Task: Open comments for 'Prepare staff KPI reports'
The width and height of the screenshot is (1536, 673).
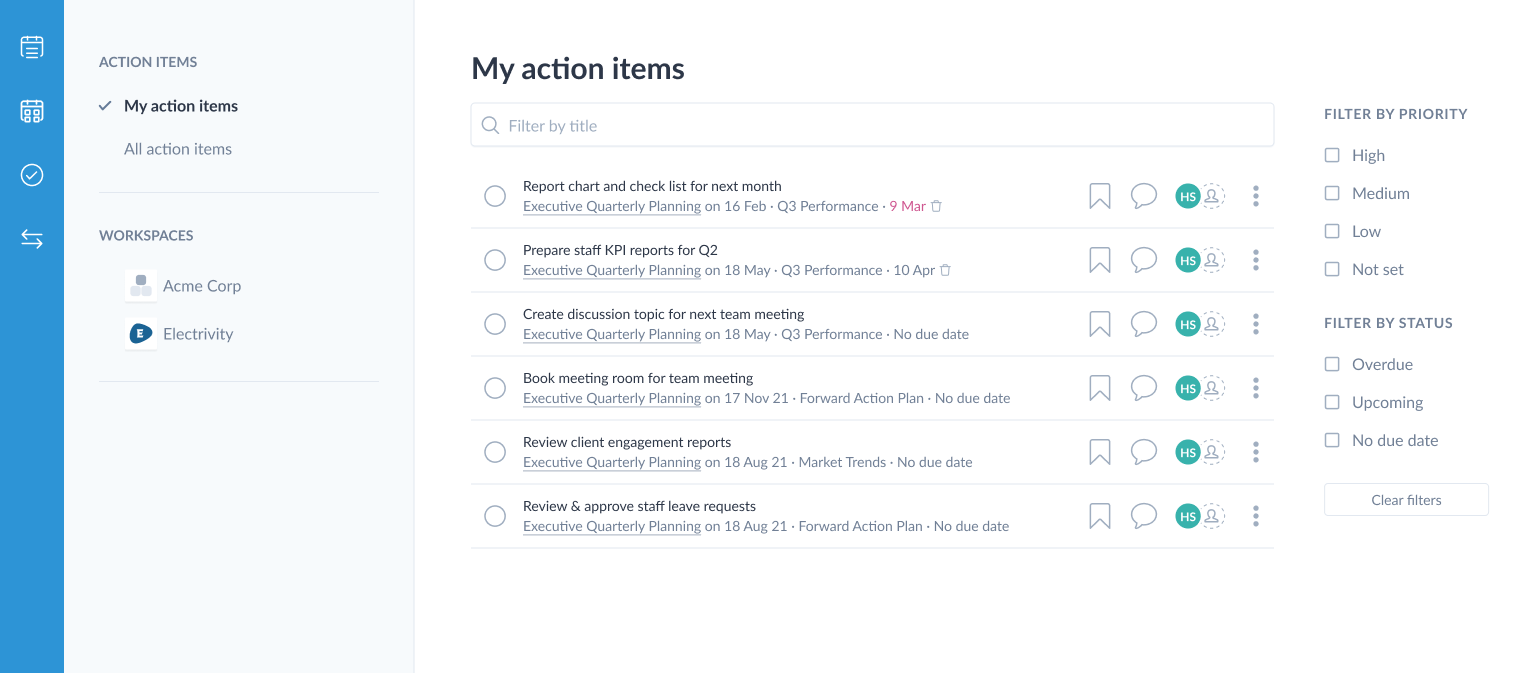Action: pyautogui.click(x=1144, y=260)
